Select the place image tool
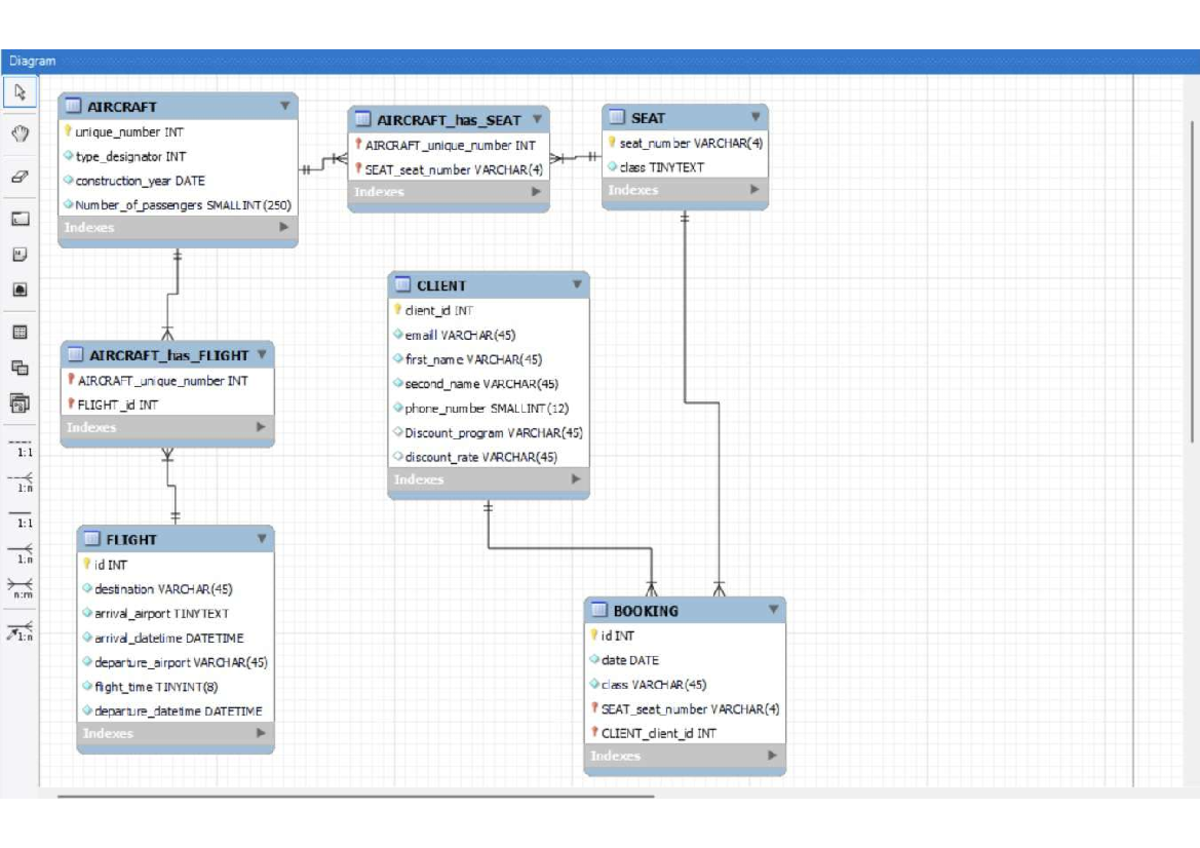Viewport: 1200px width, 848px height. (x=19, y=290)
